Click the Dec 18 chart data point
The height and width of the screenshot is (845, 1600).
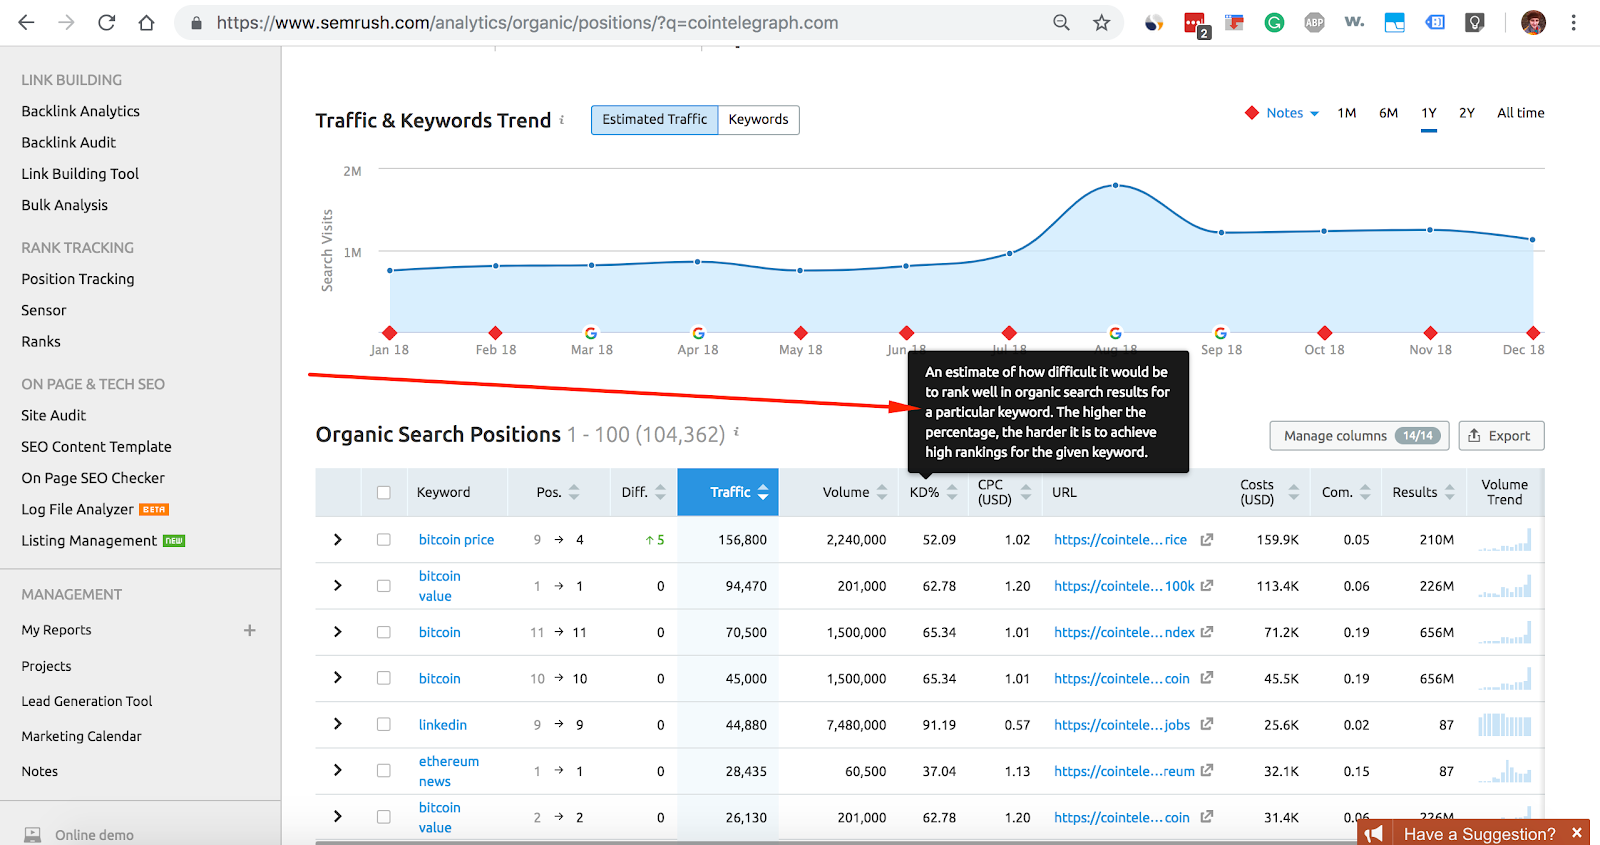(1532, 239)
